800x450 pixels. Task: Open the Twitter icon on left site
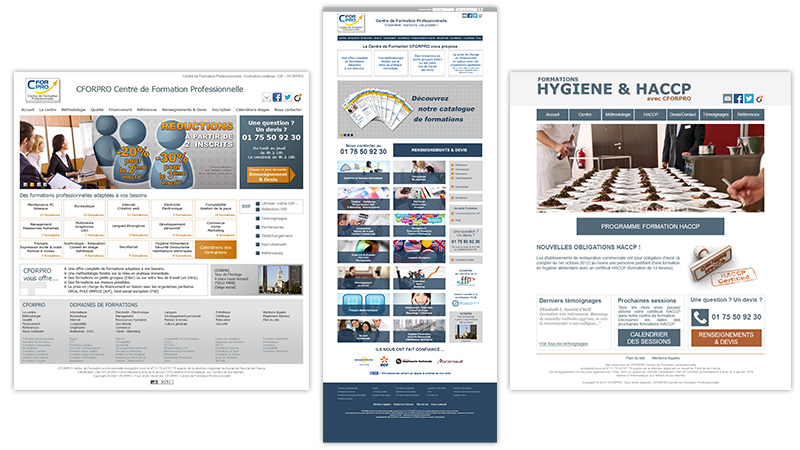click(x=287, y=97)
